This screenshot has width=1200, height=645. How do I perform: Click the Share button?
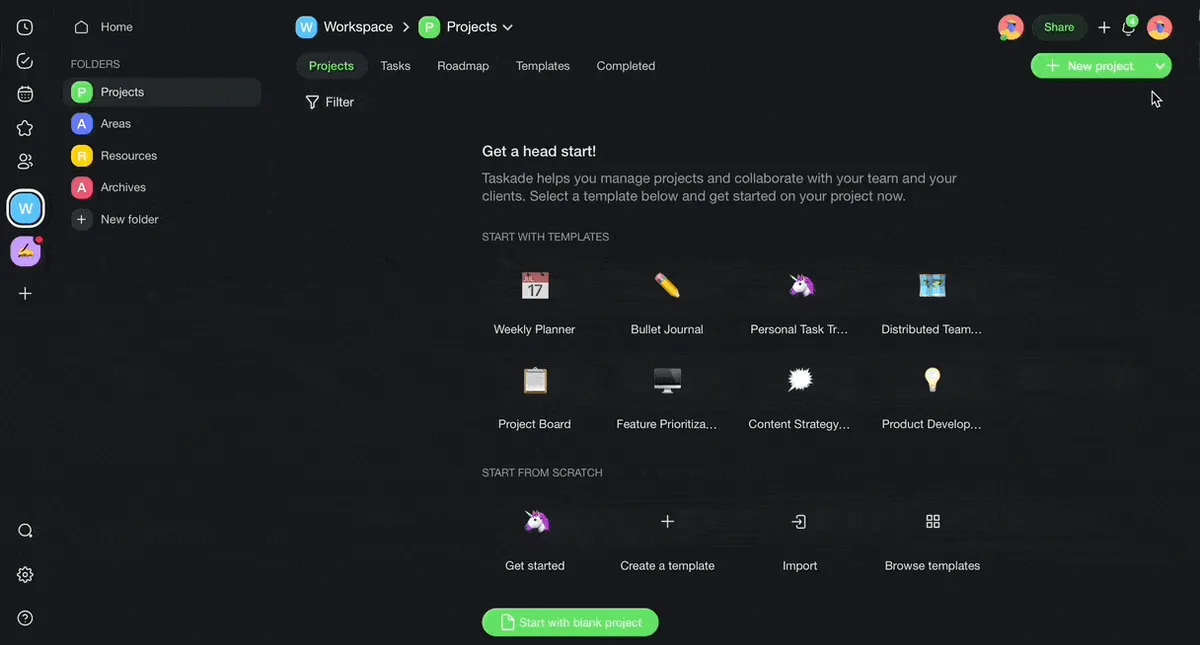tap(1059, 28)
